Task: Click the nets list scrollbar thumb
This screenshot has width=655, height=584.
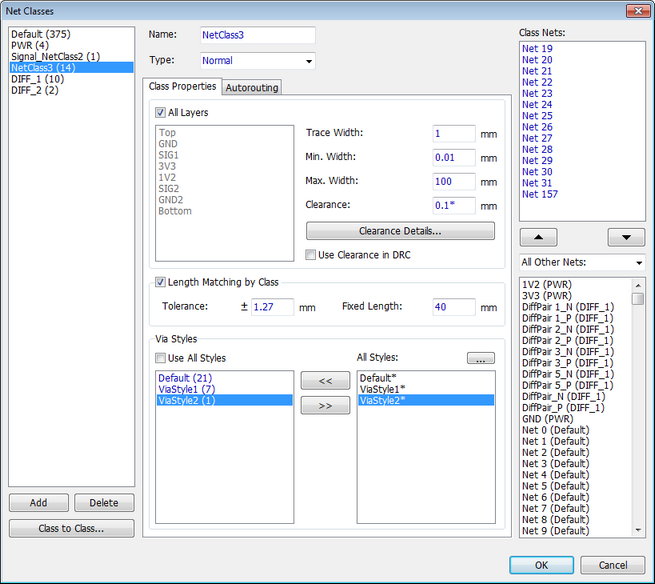Action: [x=638, y=299]
